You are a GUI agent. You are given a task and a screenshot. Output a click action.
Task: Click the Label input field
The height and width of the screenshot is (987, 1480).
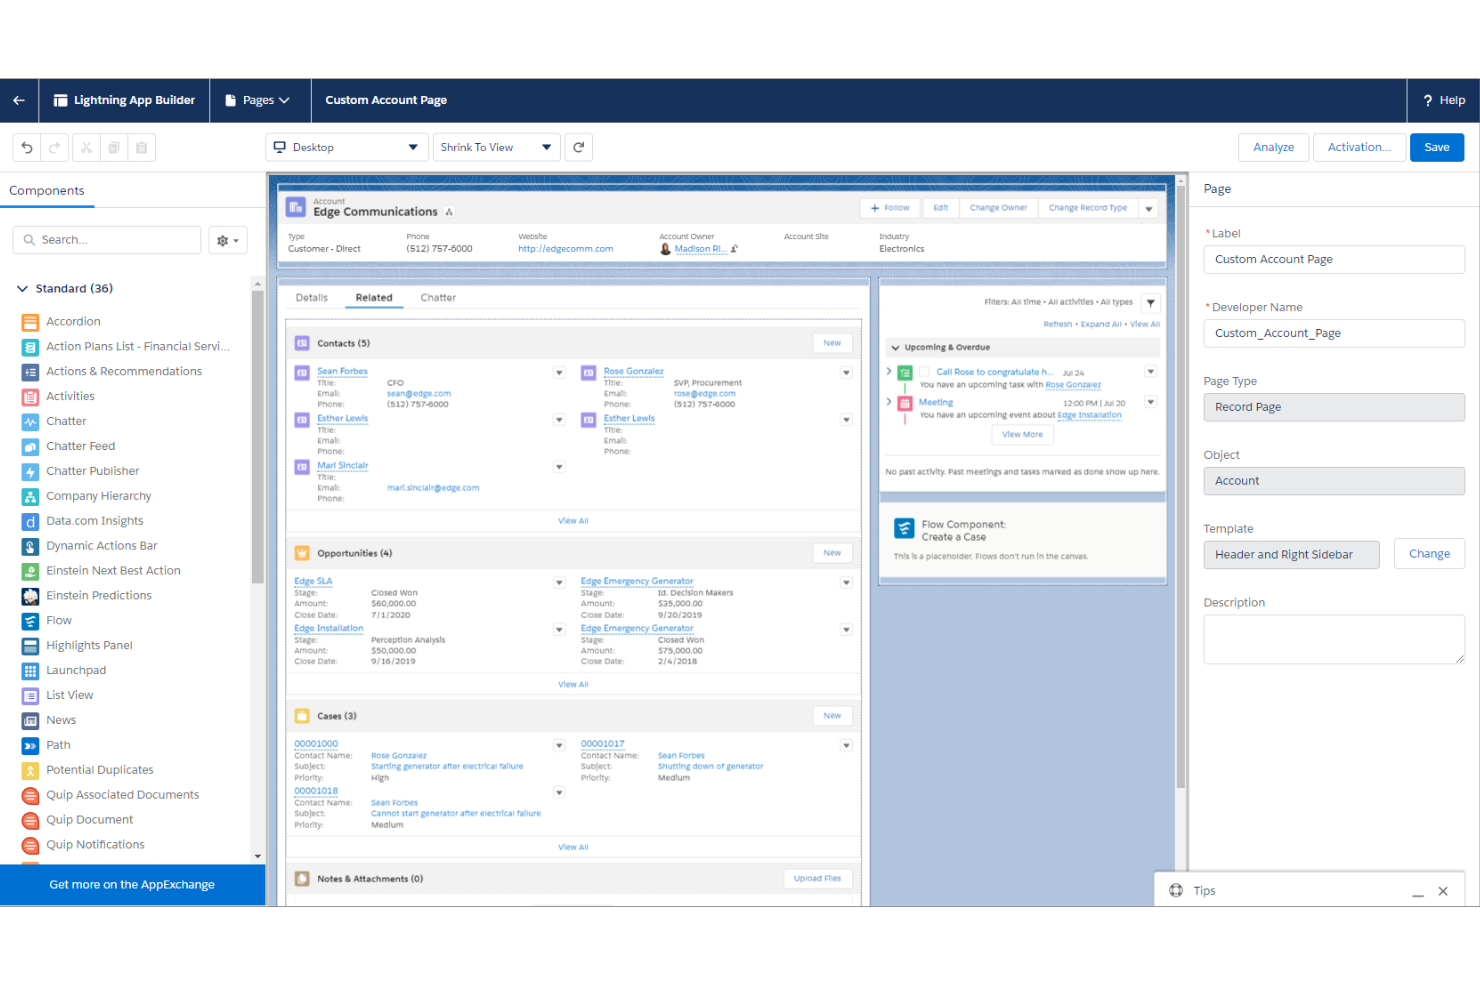tap(1334, 259)
